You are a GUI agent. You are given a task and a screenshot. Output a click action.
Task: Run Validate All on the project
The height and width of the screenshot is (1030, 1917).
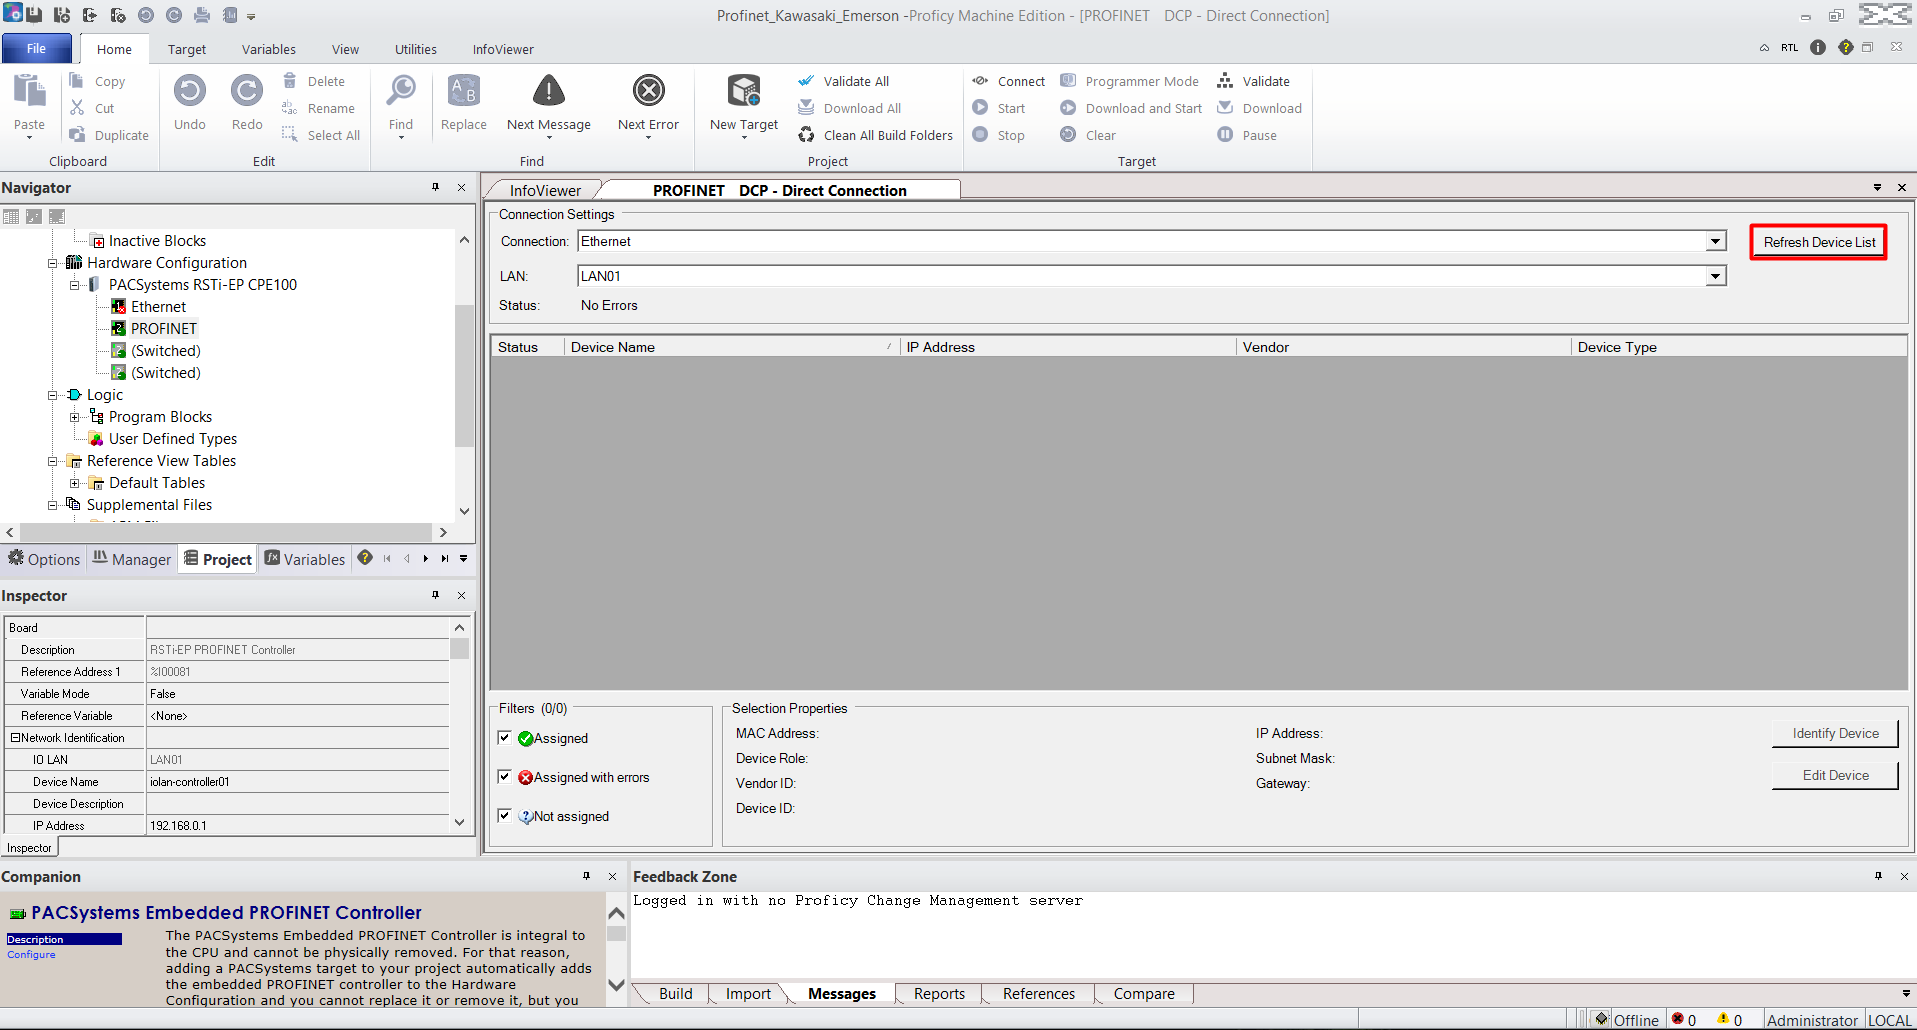(x=844, y=81)
